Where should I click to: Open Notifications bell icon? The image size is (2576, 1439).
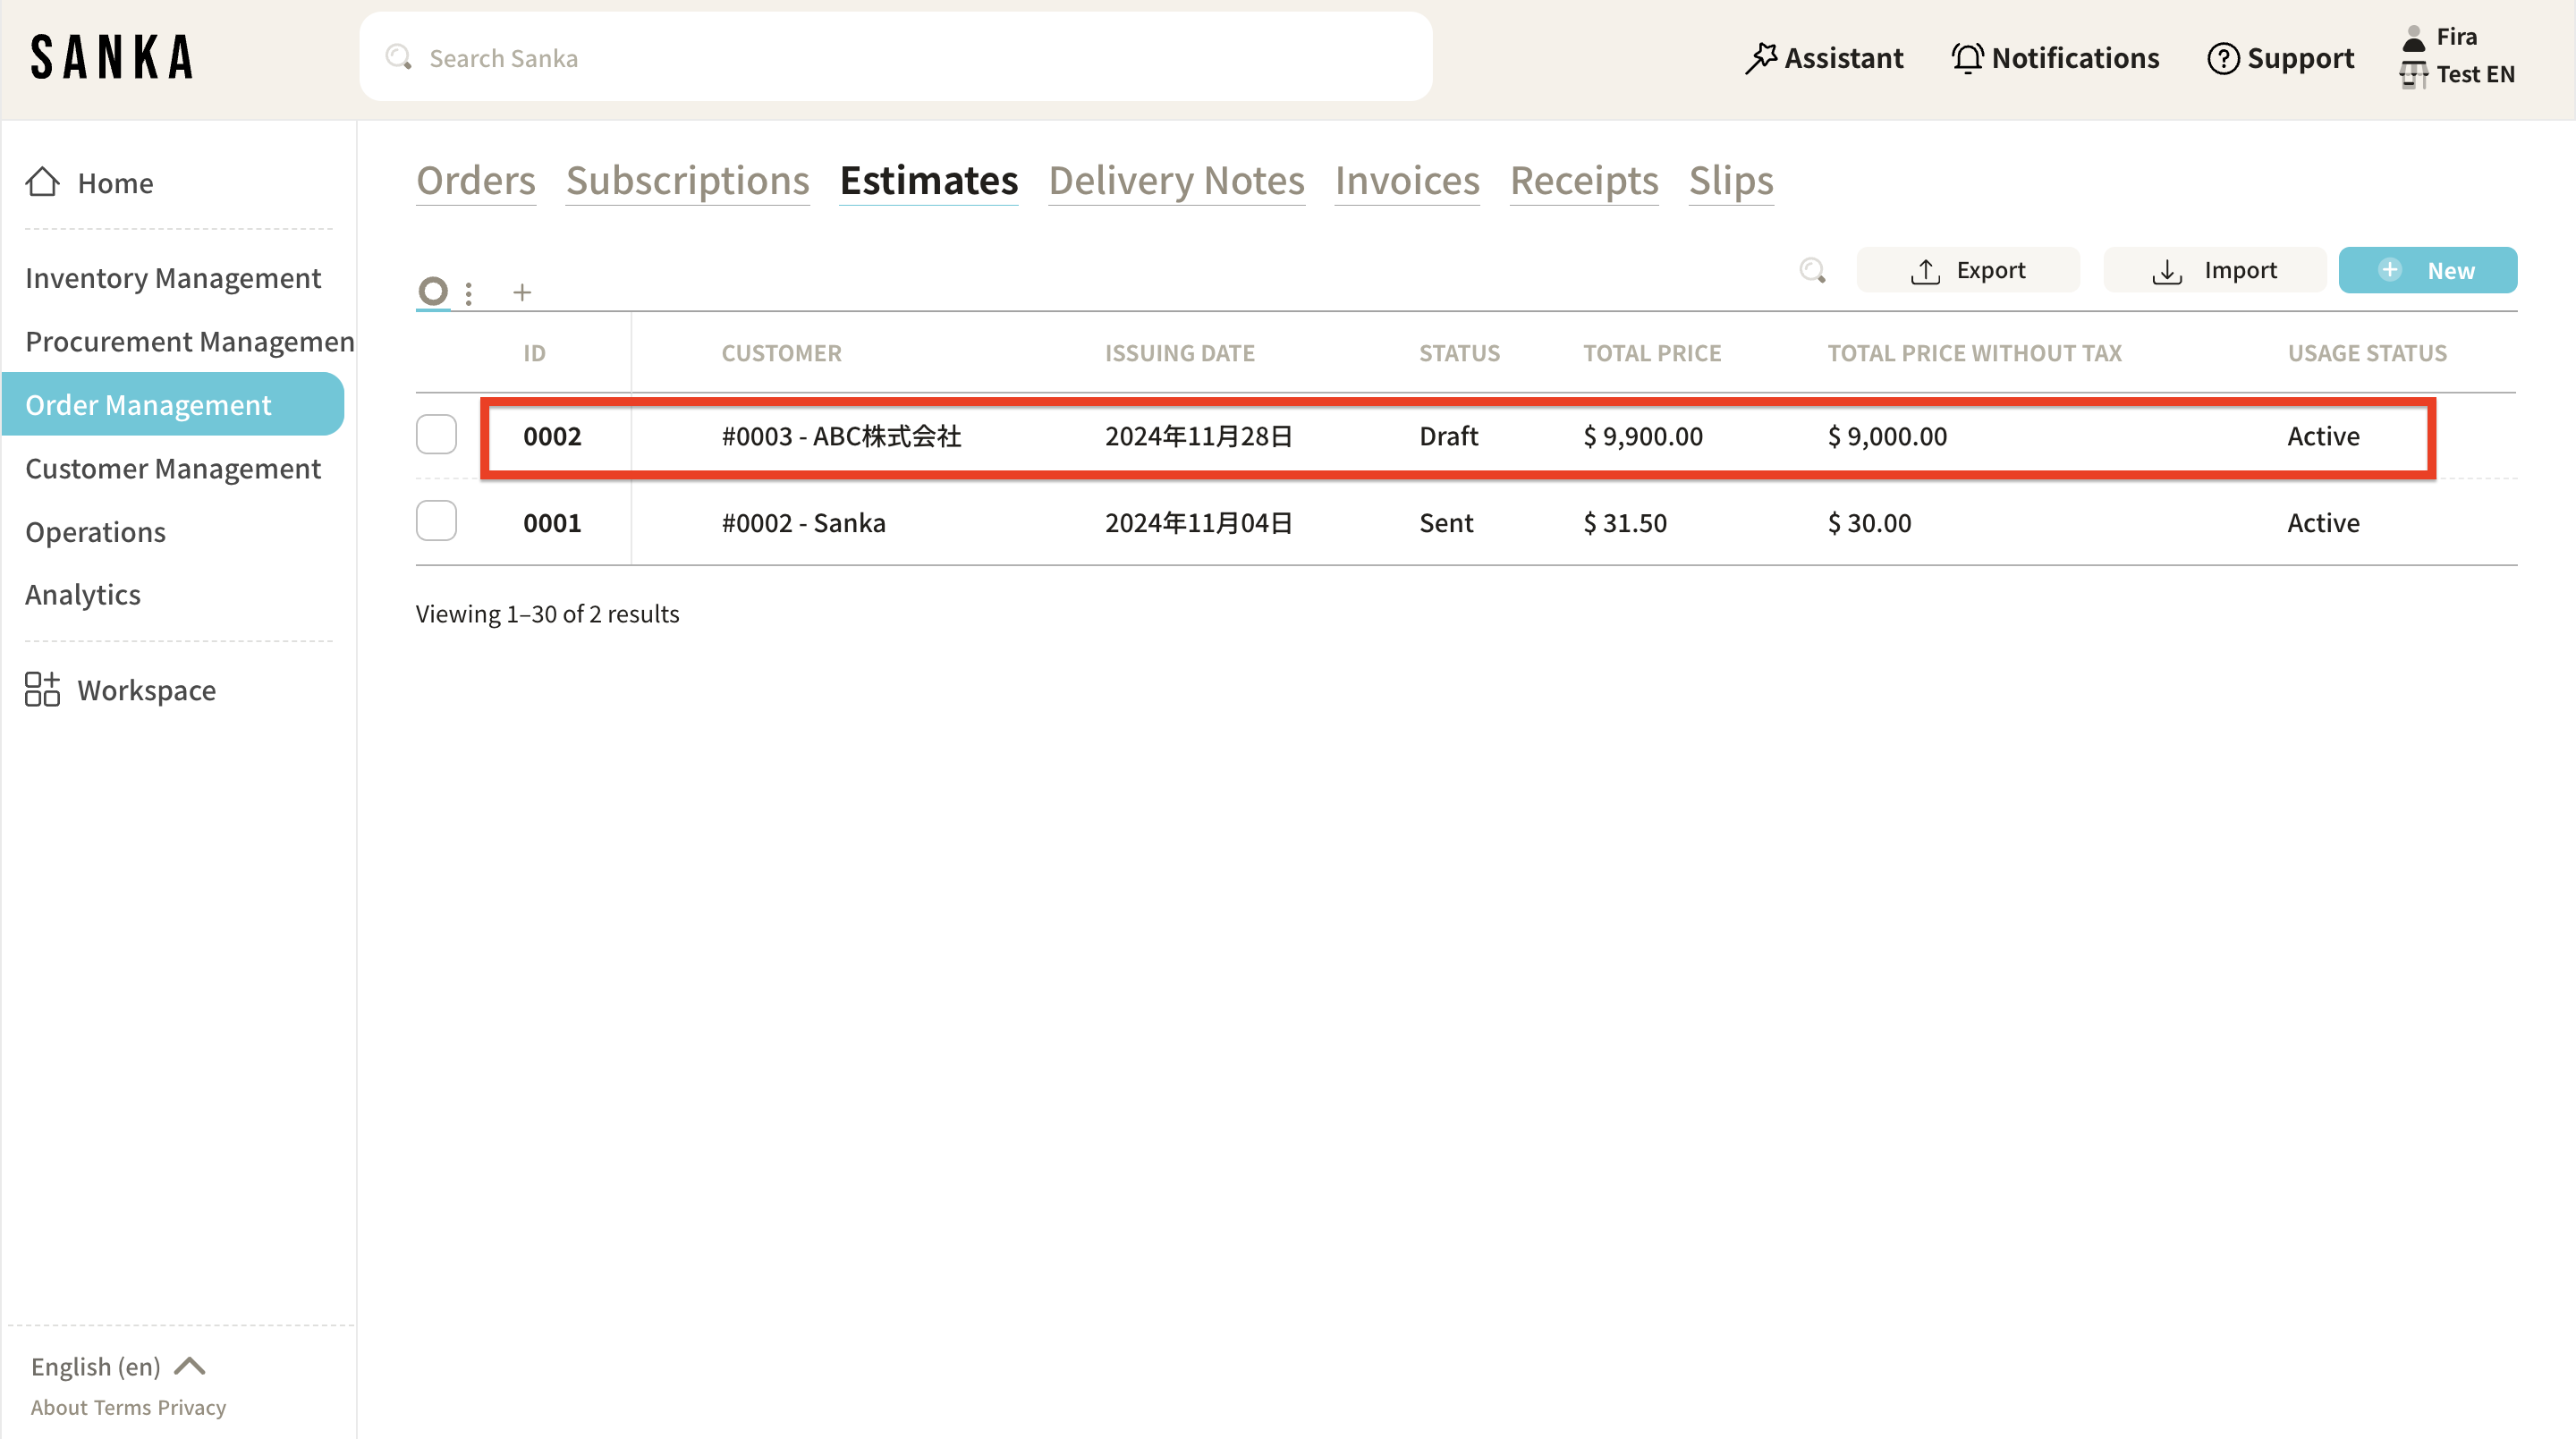tap(1967, 58)
